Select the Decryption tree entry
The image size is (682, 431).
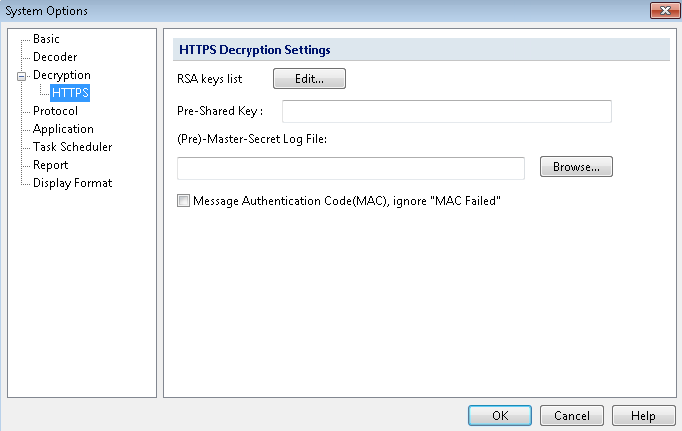pyautogui.click(x=62, y=75)
